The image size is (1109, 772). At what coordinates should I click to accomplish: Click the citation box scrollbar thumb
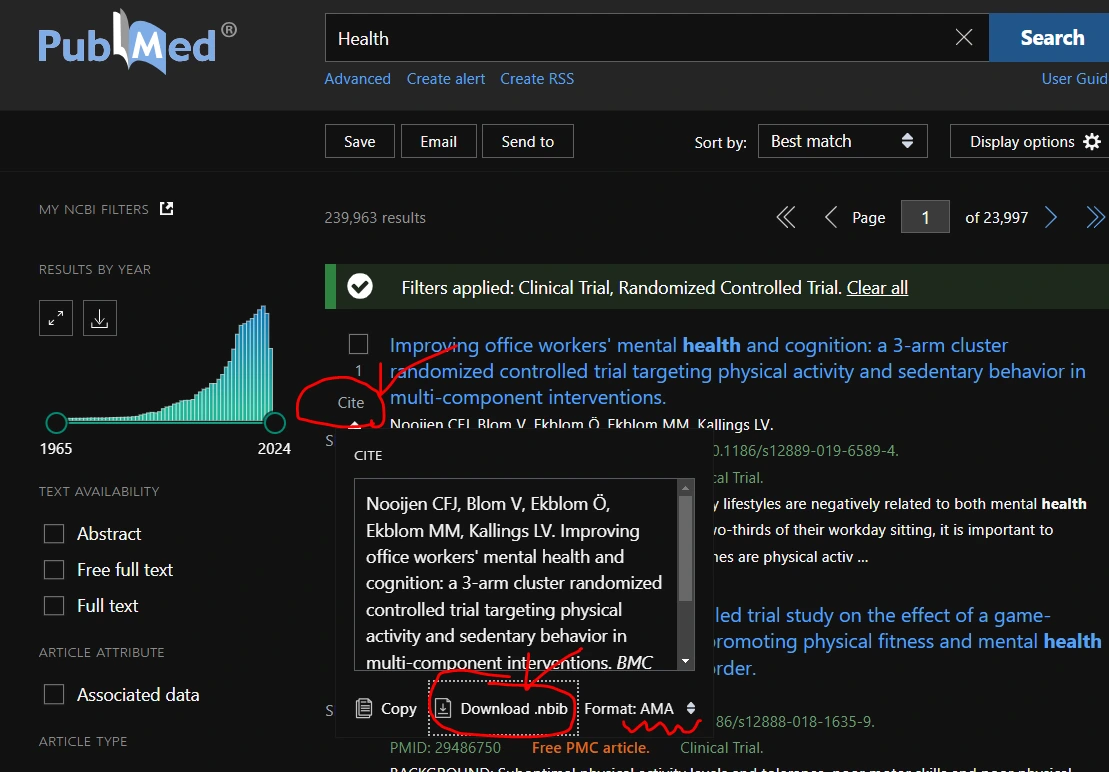pos(685,548)
